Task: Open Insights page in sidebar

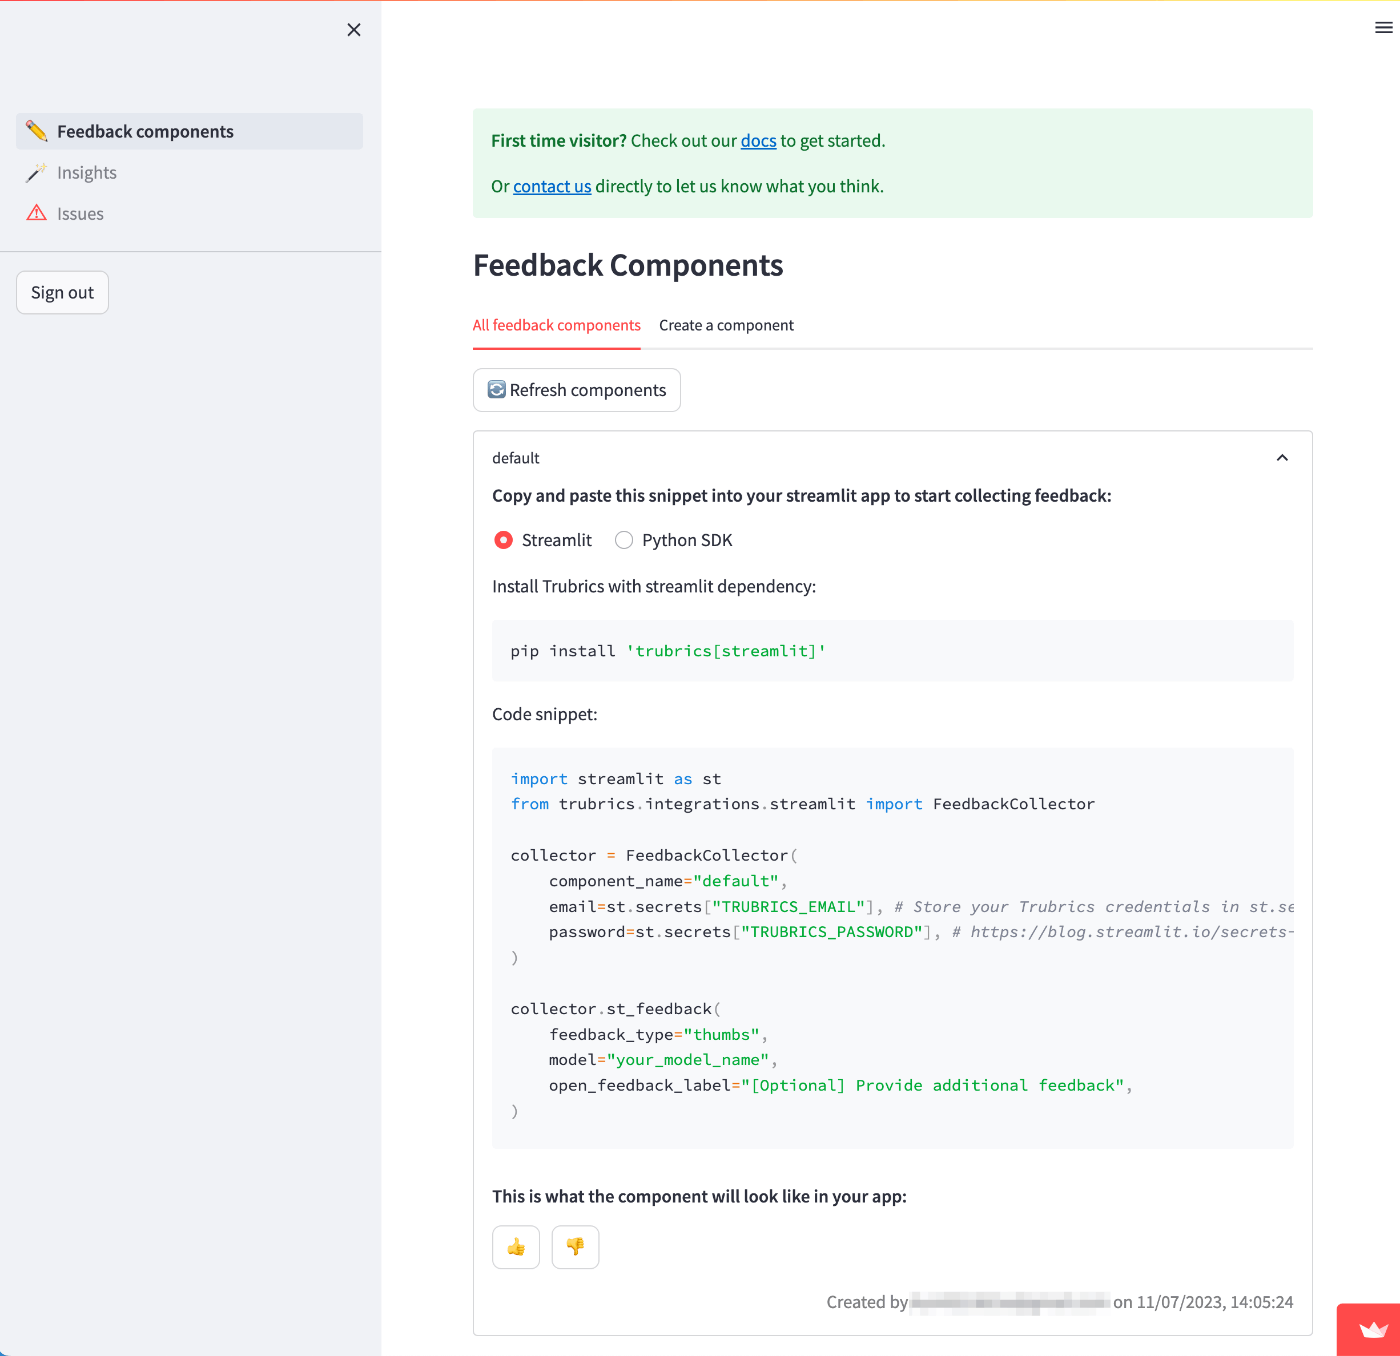Action: coord(190,172)
